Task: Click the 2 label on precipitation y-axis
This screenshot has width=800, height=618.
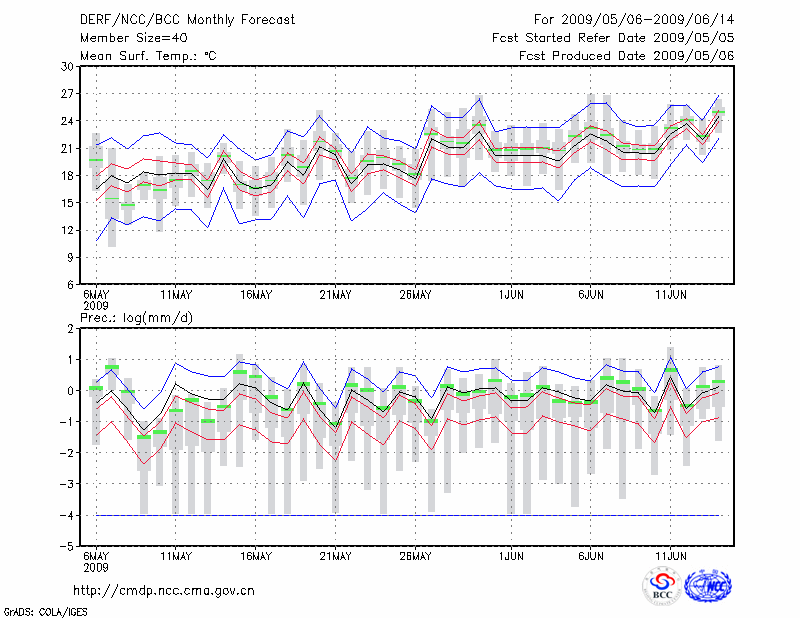Action: (x=70, y=328)
